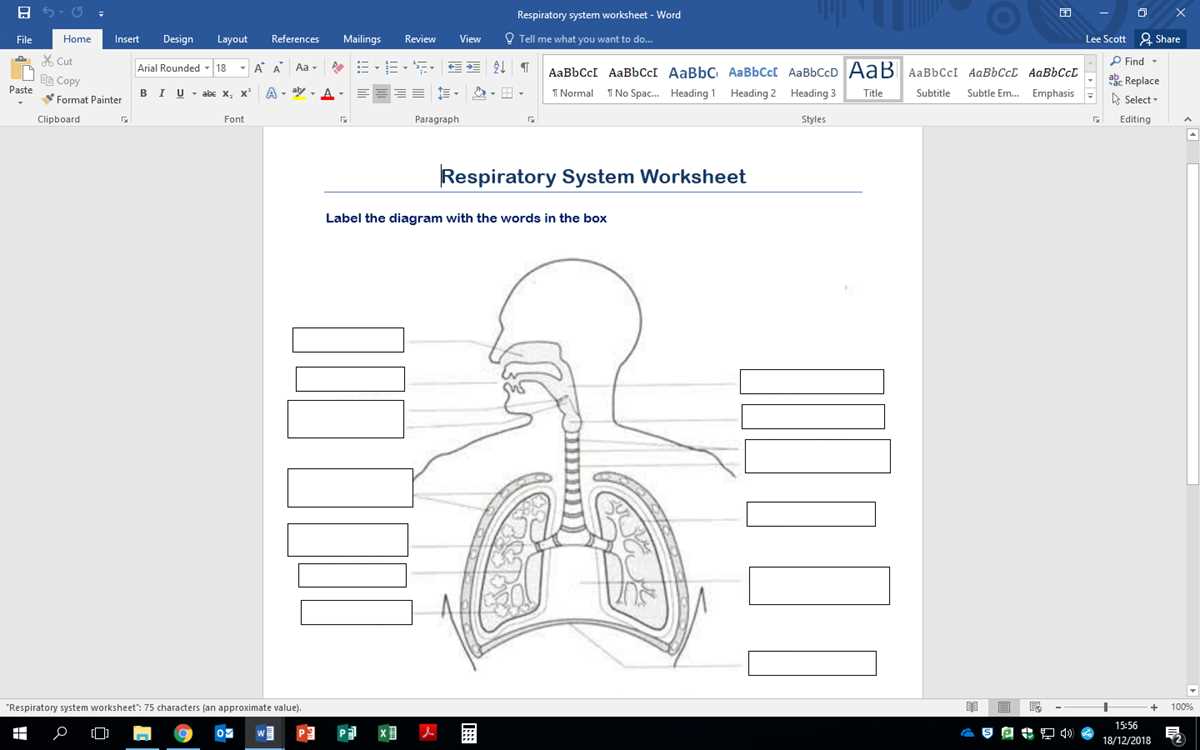Viewport: 1200px width, 750px height.
Task: Open the font color dropdown arrow
Action: pyautogui.click(x=341, y=93)
